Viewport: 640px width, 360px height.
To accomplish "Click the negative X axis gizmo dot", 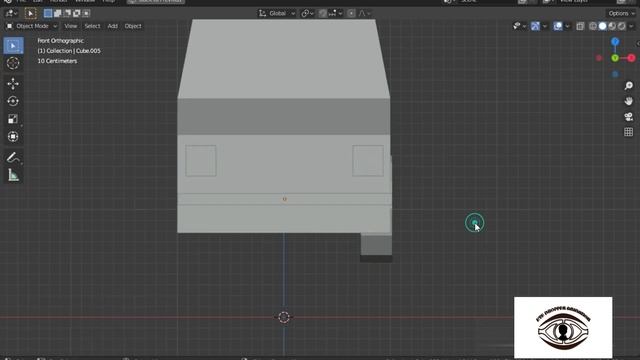I will click(x=599, y=58).
